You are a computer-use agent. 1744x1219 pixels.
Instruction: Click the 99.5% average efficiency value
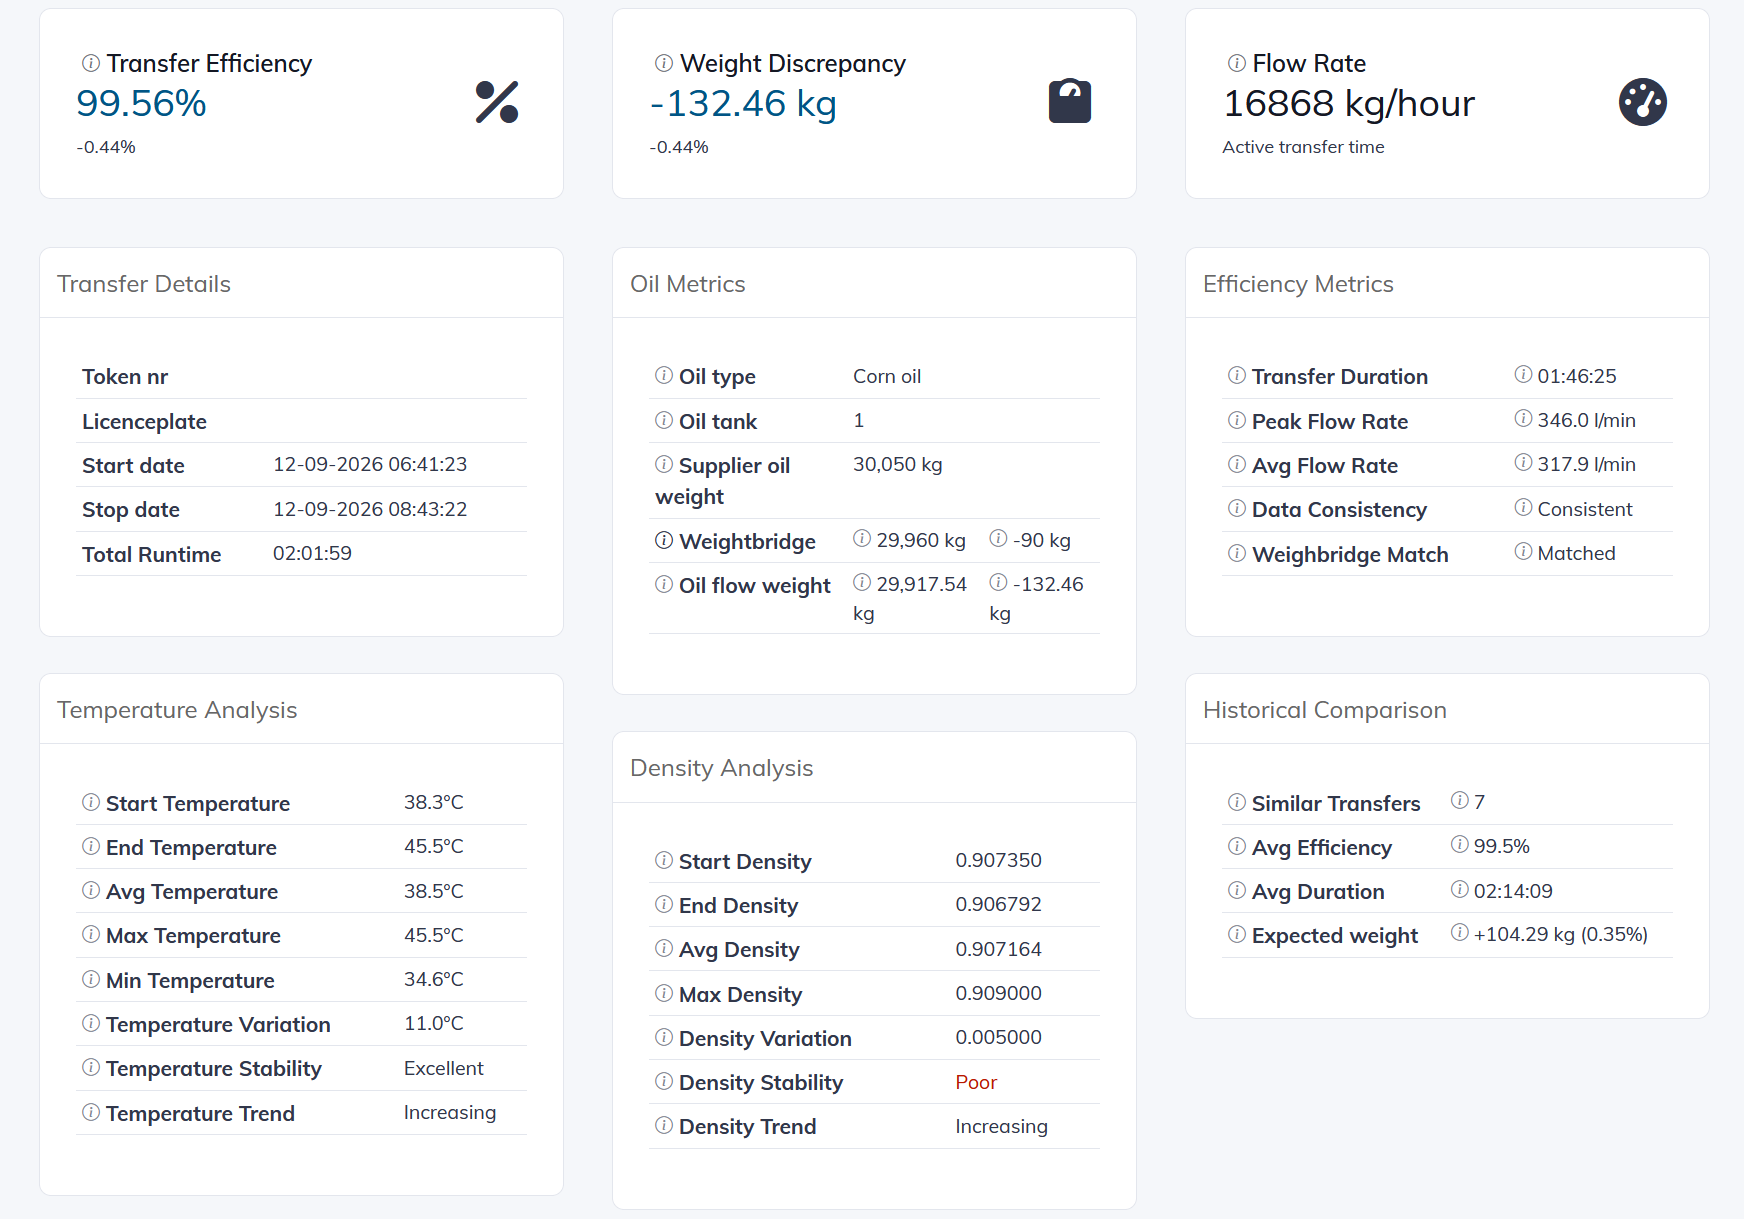point(1502,846)
